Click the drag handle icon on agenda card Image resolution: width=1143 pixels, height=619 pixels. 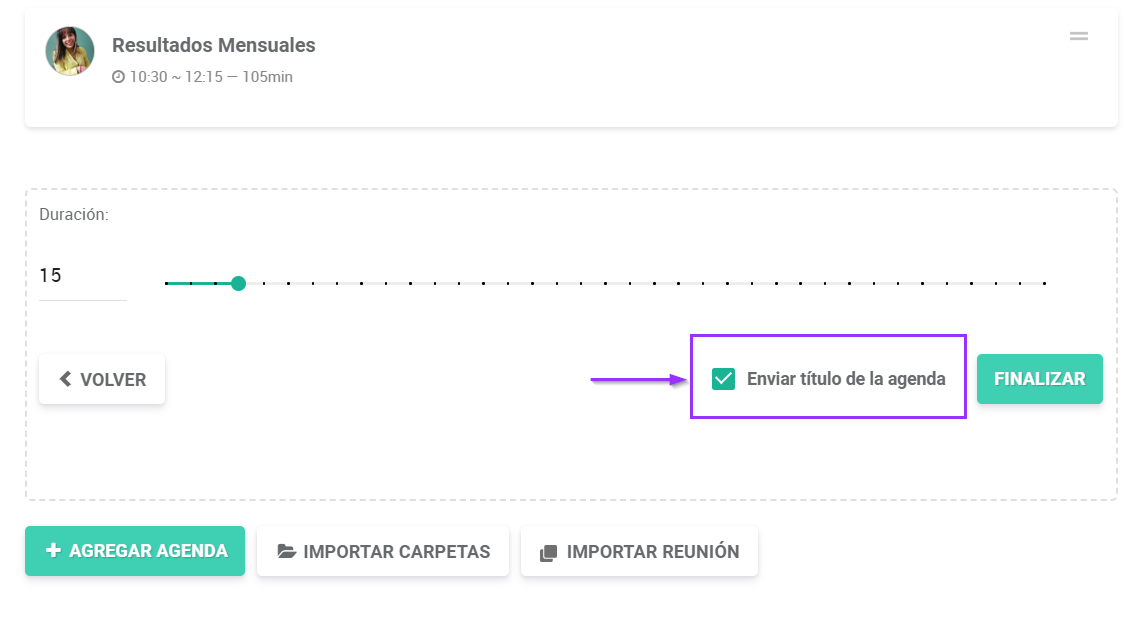[1078, 36]
